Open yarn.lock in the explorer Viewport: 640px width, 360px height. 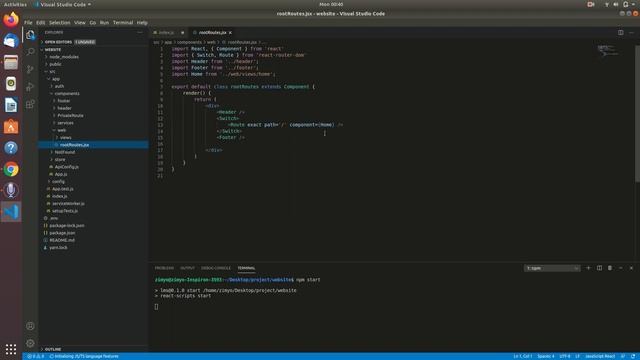[x=58, y=248]
